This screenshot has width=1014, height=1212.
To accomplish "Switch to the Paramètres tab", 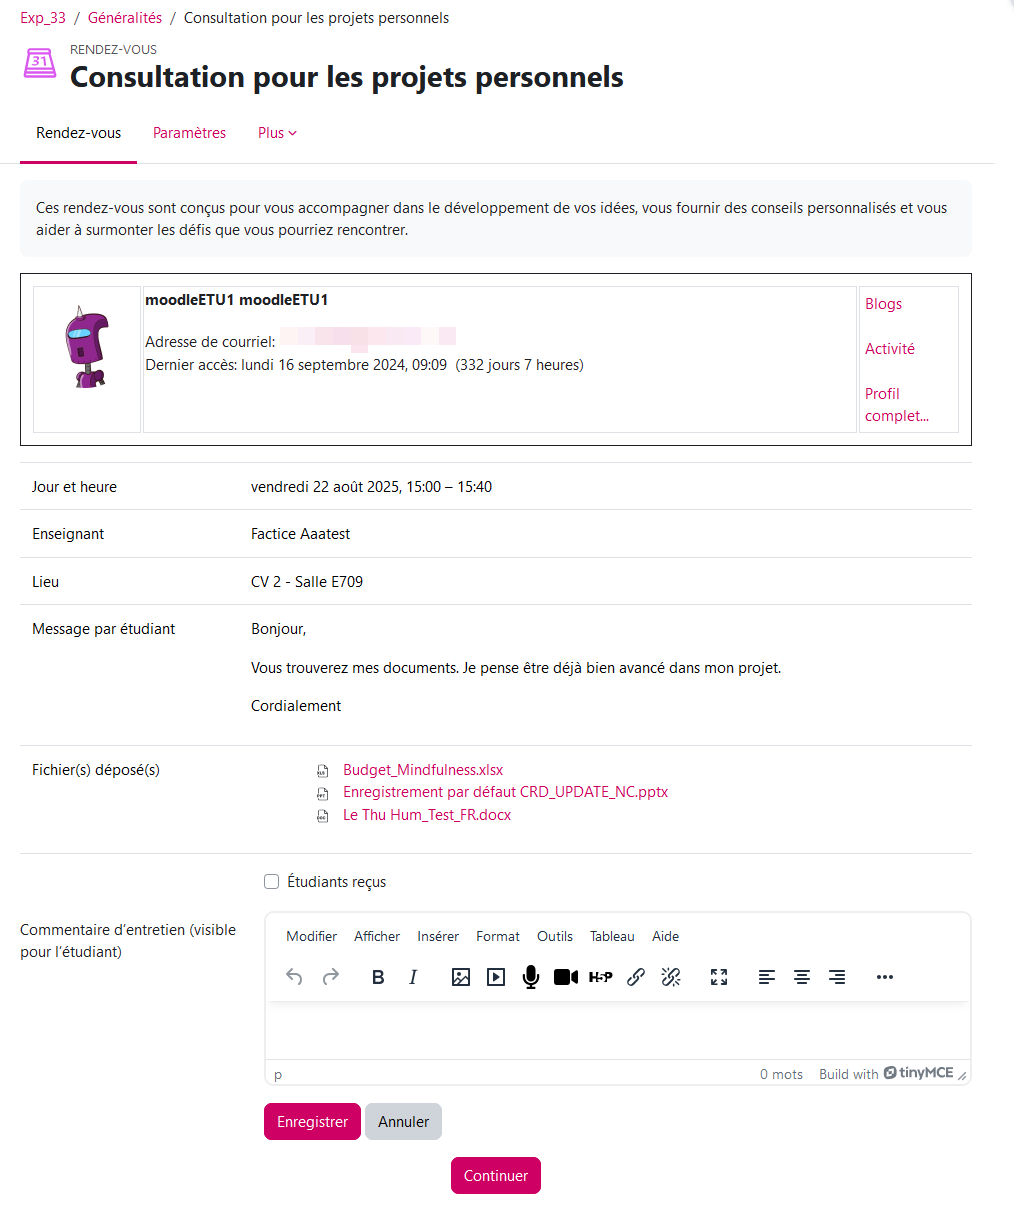I will coord(189,133).
